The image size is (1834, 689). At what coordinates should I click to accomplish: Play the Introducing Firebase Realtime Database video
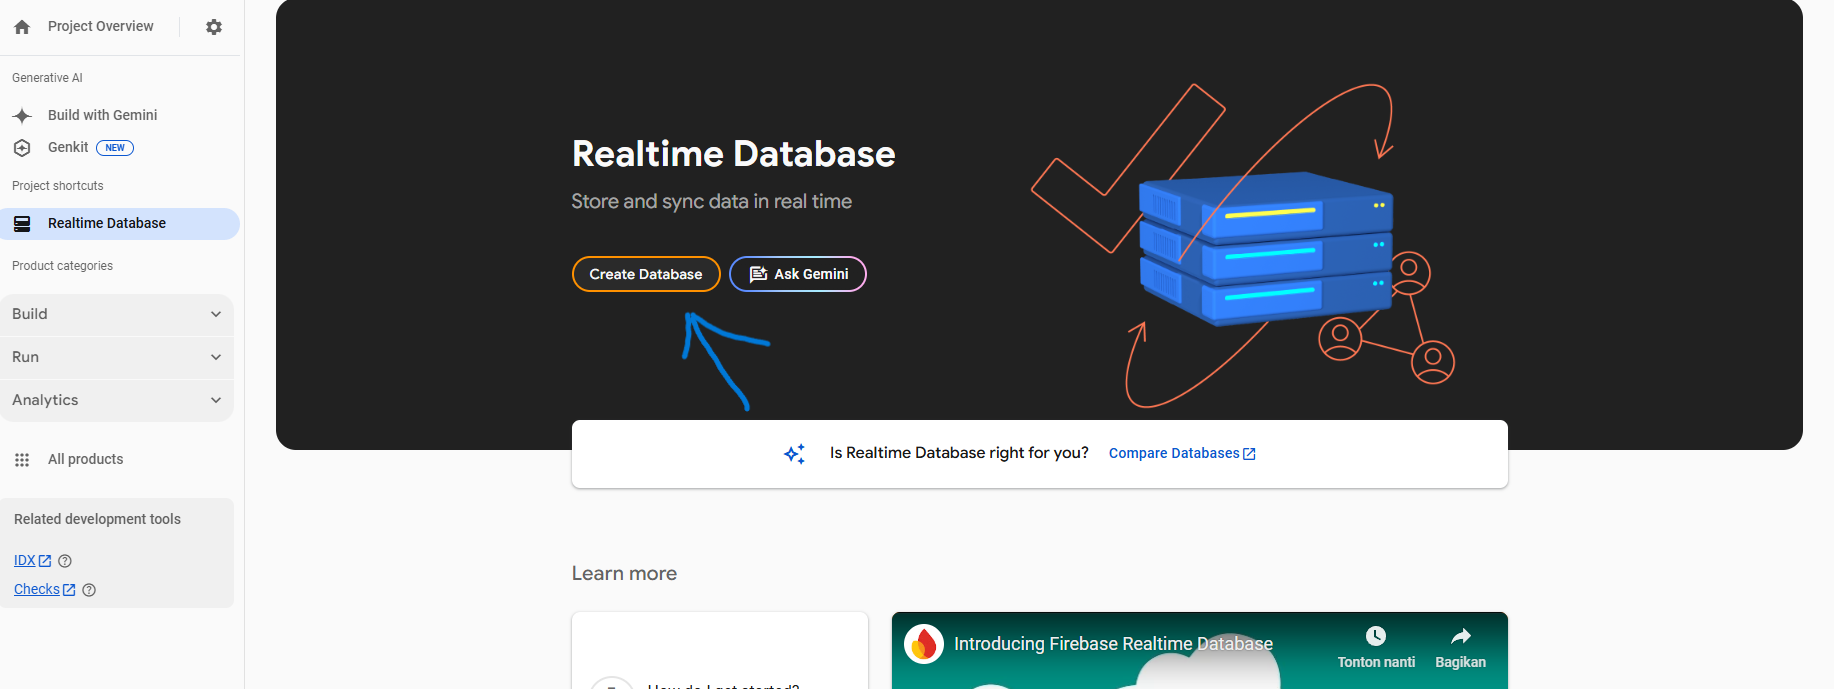pyautogui.click(x=1199, y=670)
